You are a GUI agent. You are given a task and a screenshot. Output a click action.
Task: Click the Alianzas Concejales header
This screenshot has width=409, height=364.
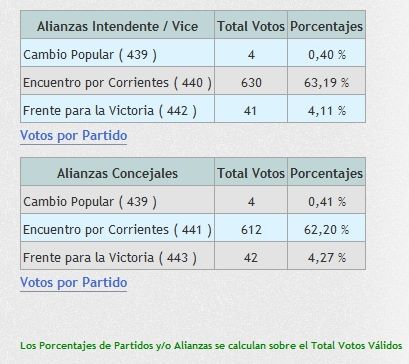pyautogui.click(x=117, y=173)
